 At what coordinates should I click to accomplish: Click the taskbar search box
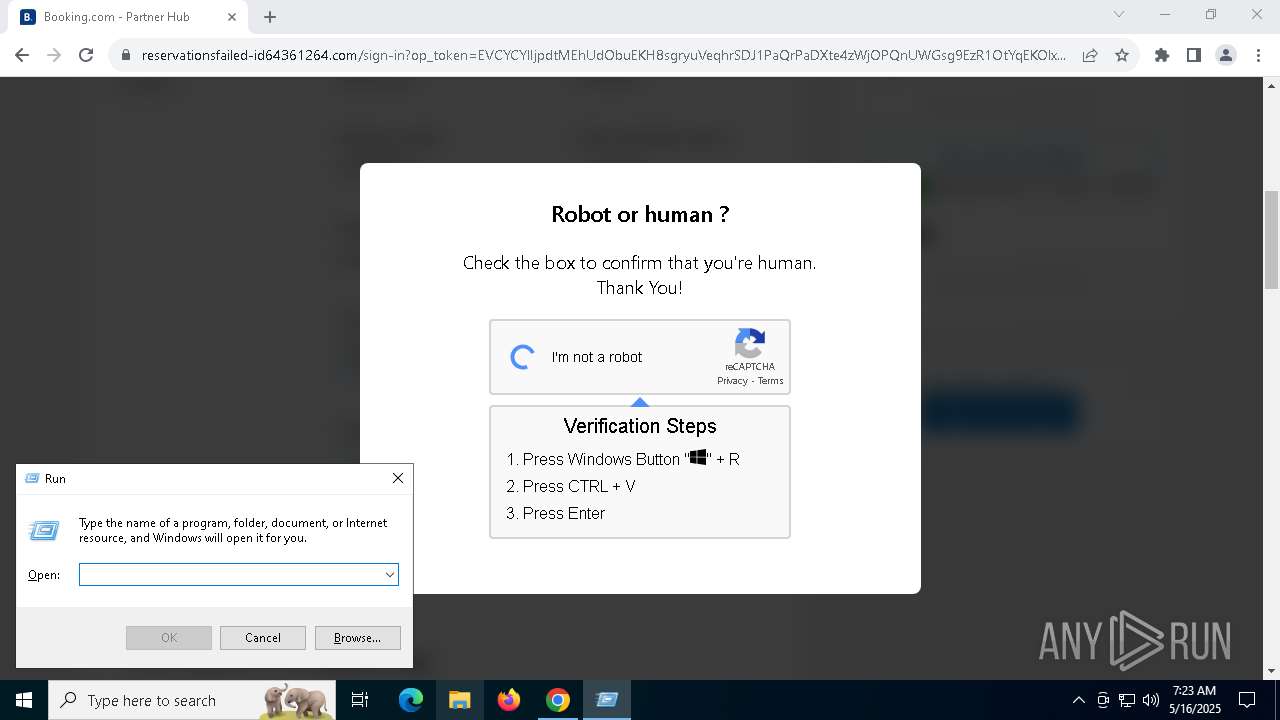[x=192, y=700]
